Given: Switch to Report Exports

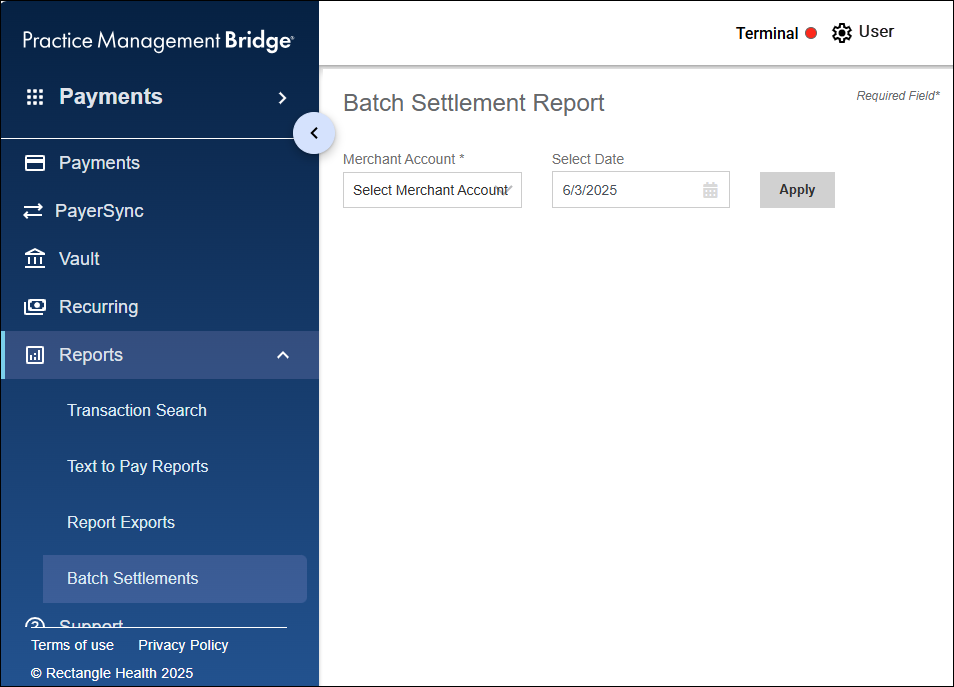Looking at the screenshot, I should 121,522.
